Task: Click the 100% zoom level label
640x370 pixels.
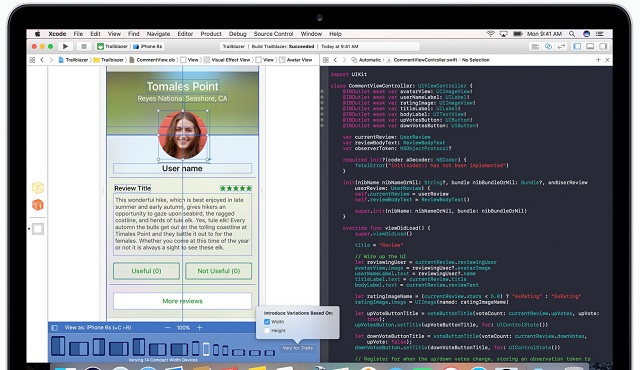Action: (183, 328)
